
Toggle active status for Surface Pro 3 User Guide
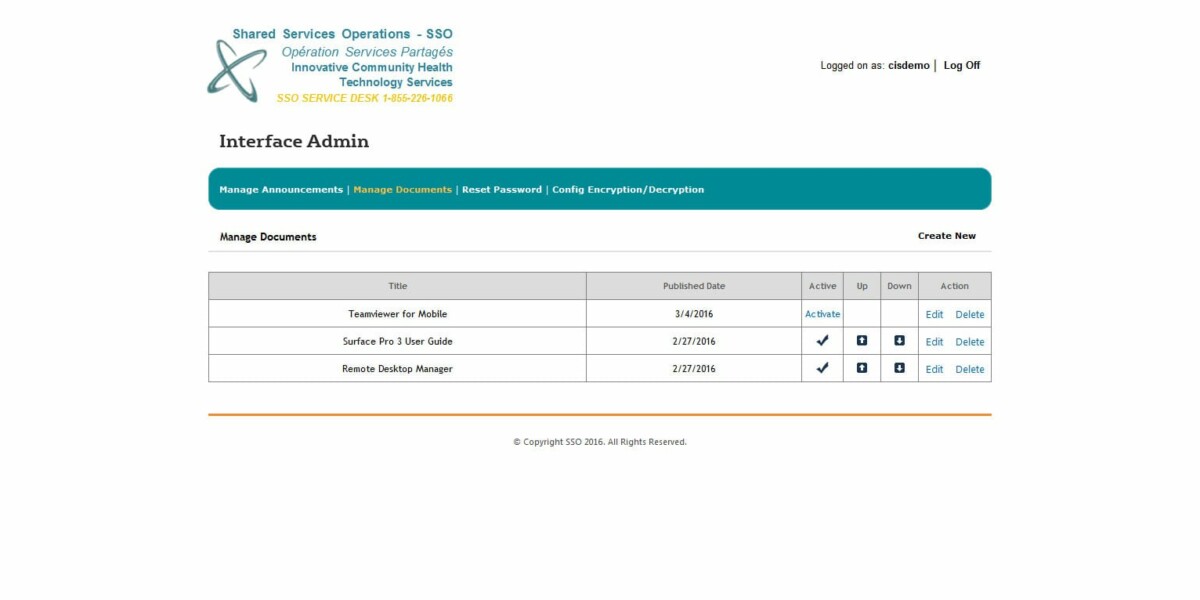pos(822,341)
